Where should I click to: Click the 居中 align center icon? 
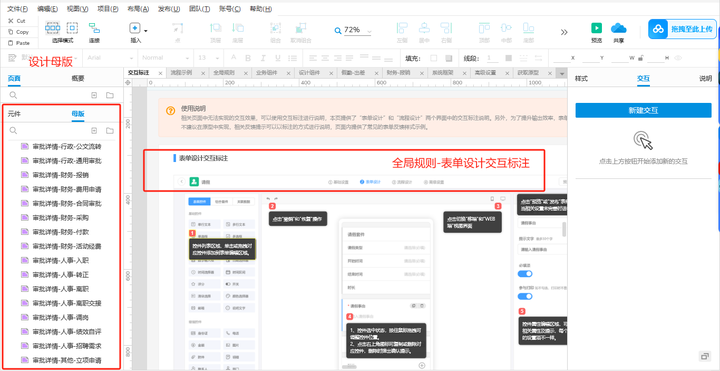pyautogui.click(x=424, y=28)
